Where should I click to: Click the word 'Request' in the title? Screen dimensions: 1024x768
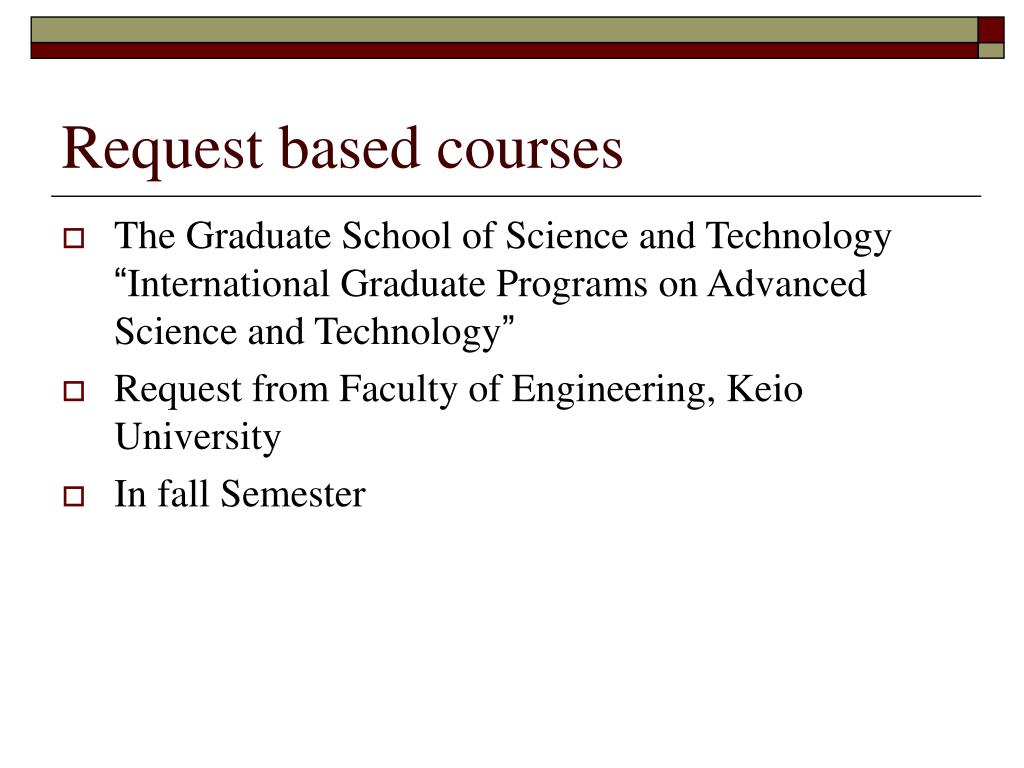click(162, 152)
